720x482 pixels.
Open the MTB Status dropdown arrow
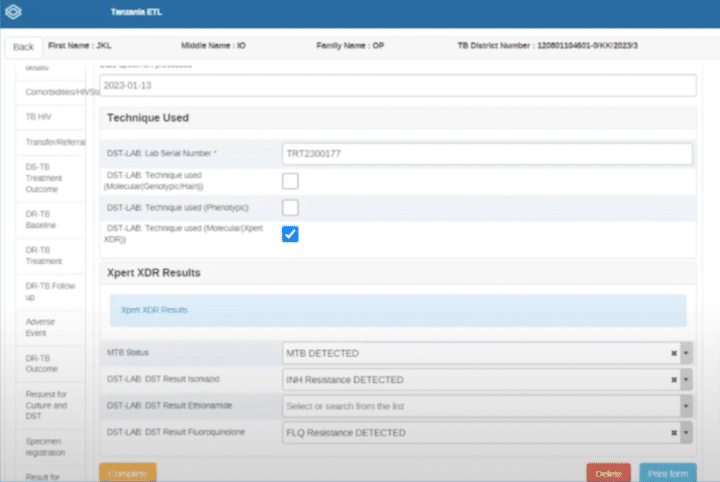coord(687,353)
